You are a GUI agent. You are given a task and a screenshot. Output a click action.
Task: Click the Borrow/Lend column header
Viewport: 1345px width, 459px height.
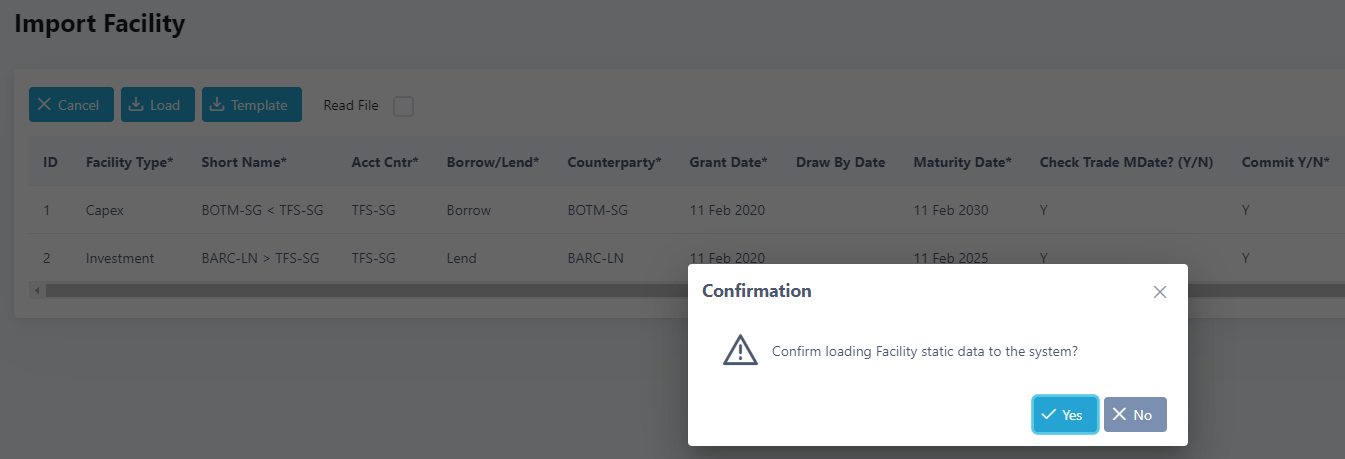[x=493, y=162]
